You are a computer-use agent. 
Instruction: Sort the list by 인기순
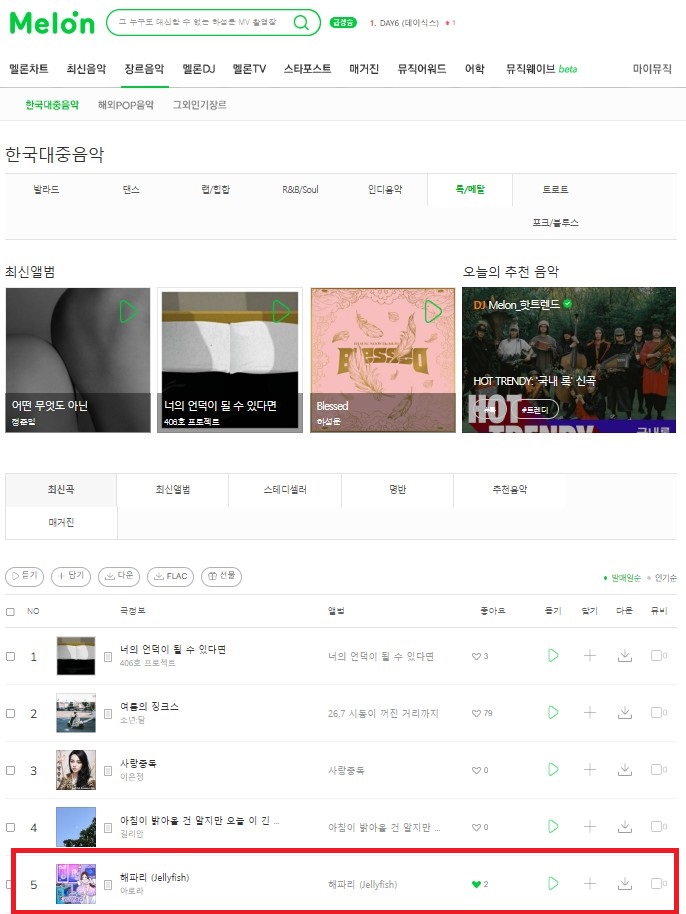665,578
